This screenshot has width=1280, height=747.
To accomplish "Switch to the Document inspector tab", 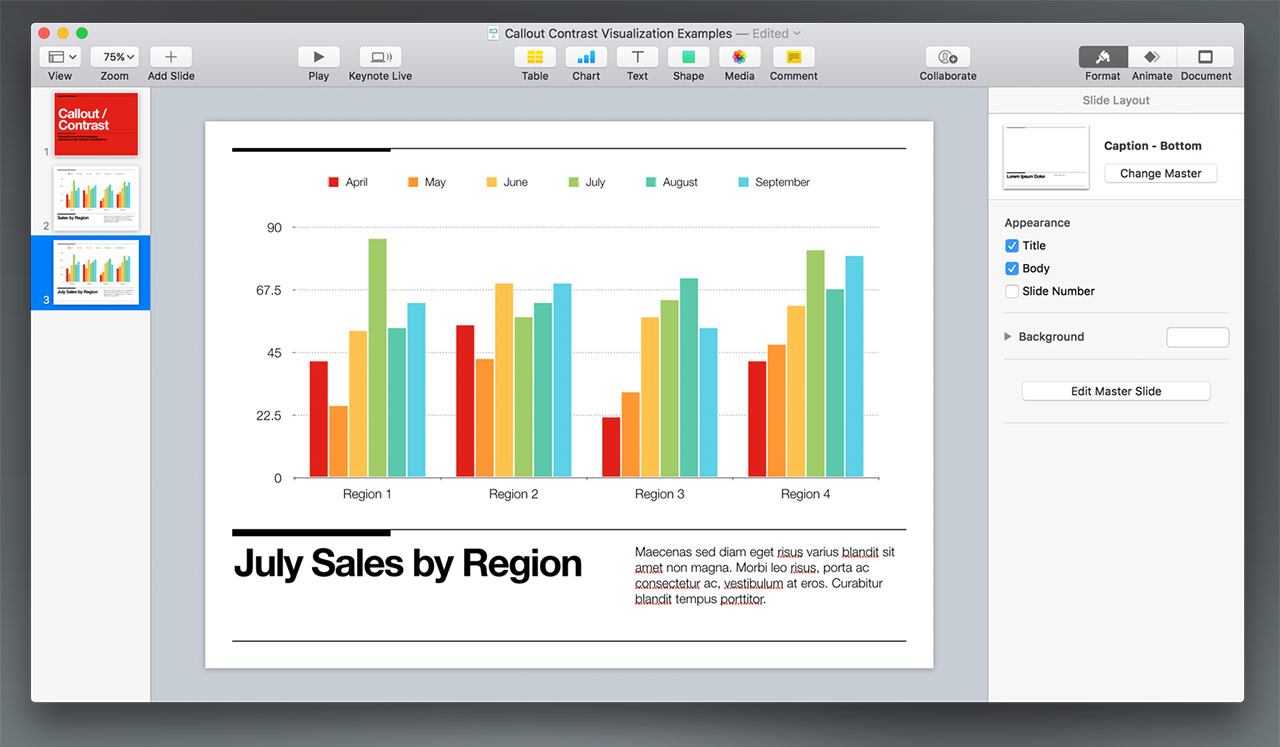I will 1205,58.
